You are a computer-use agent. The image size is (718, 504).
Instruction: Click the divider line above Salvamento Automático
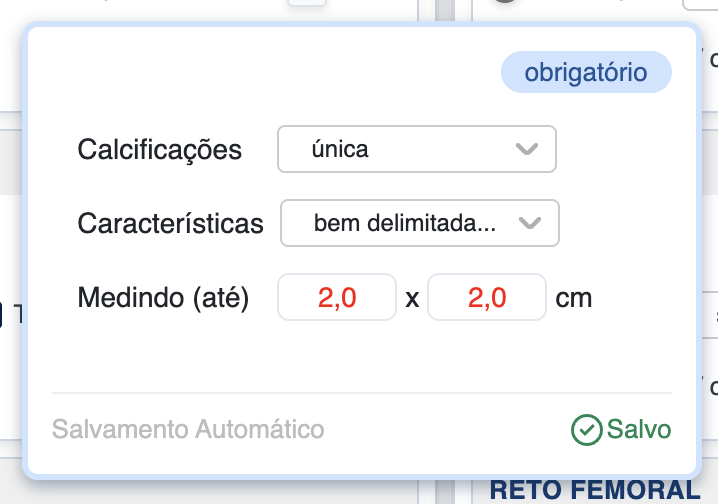[x=360, y=393]
